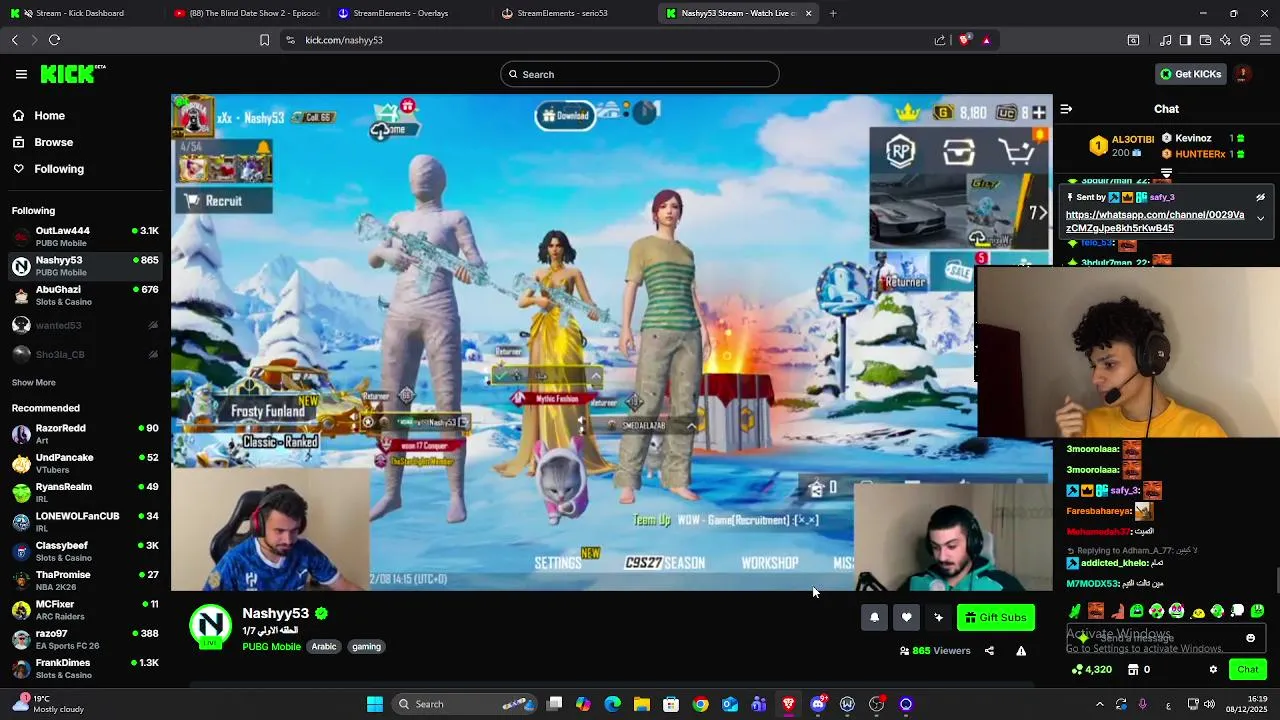Open Leo AI sparkle icon
1280x720 pixels.
[x=1225, y=40]
